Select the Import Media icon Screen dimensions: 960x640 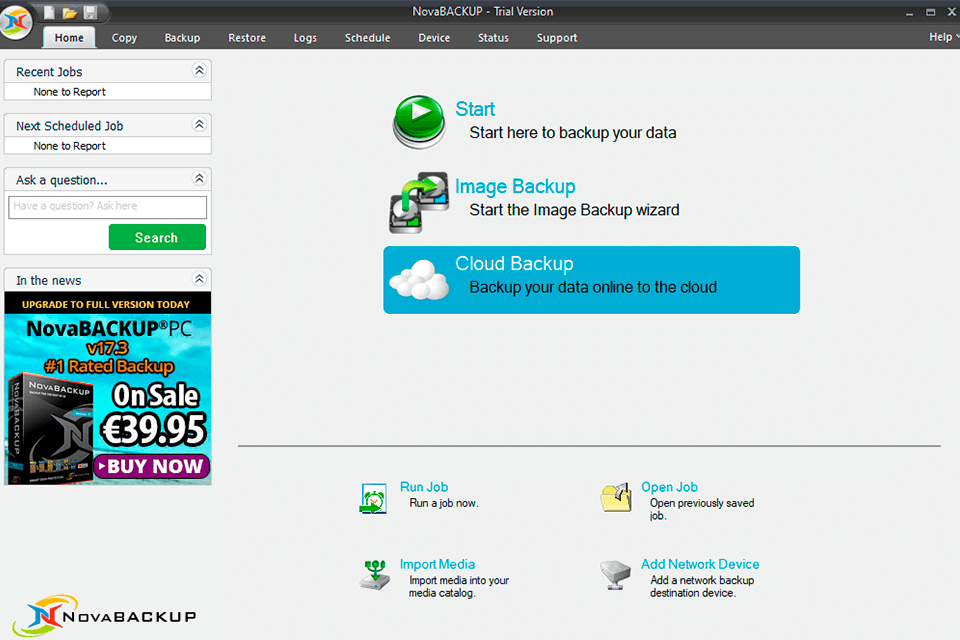pos(373,574)
